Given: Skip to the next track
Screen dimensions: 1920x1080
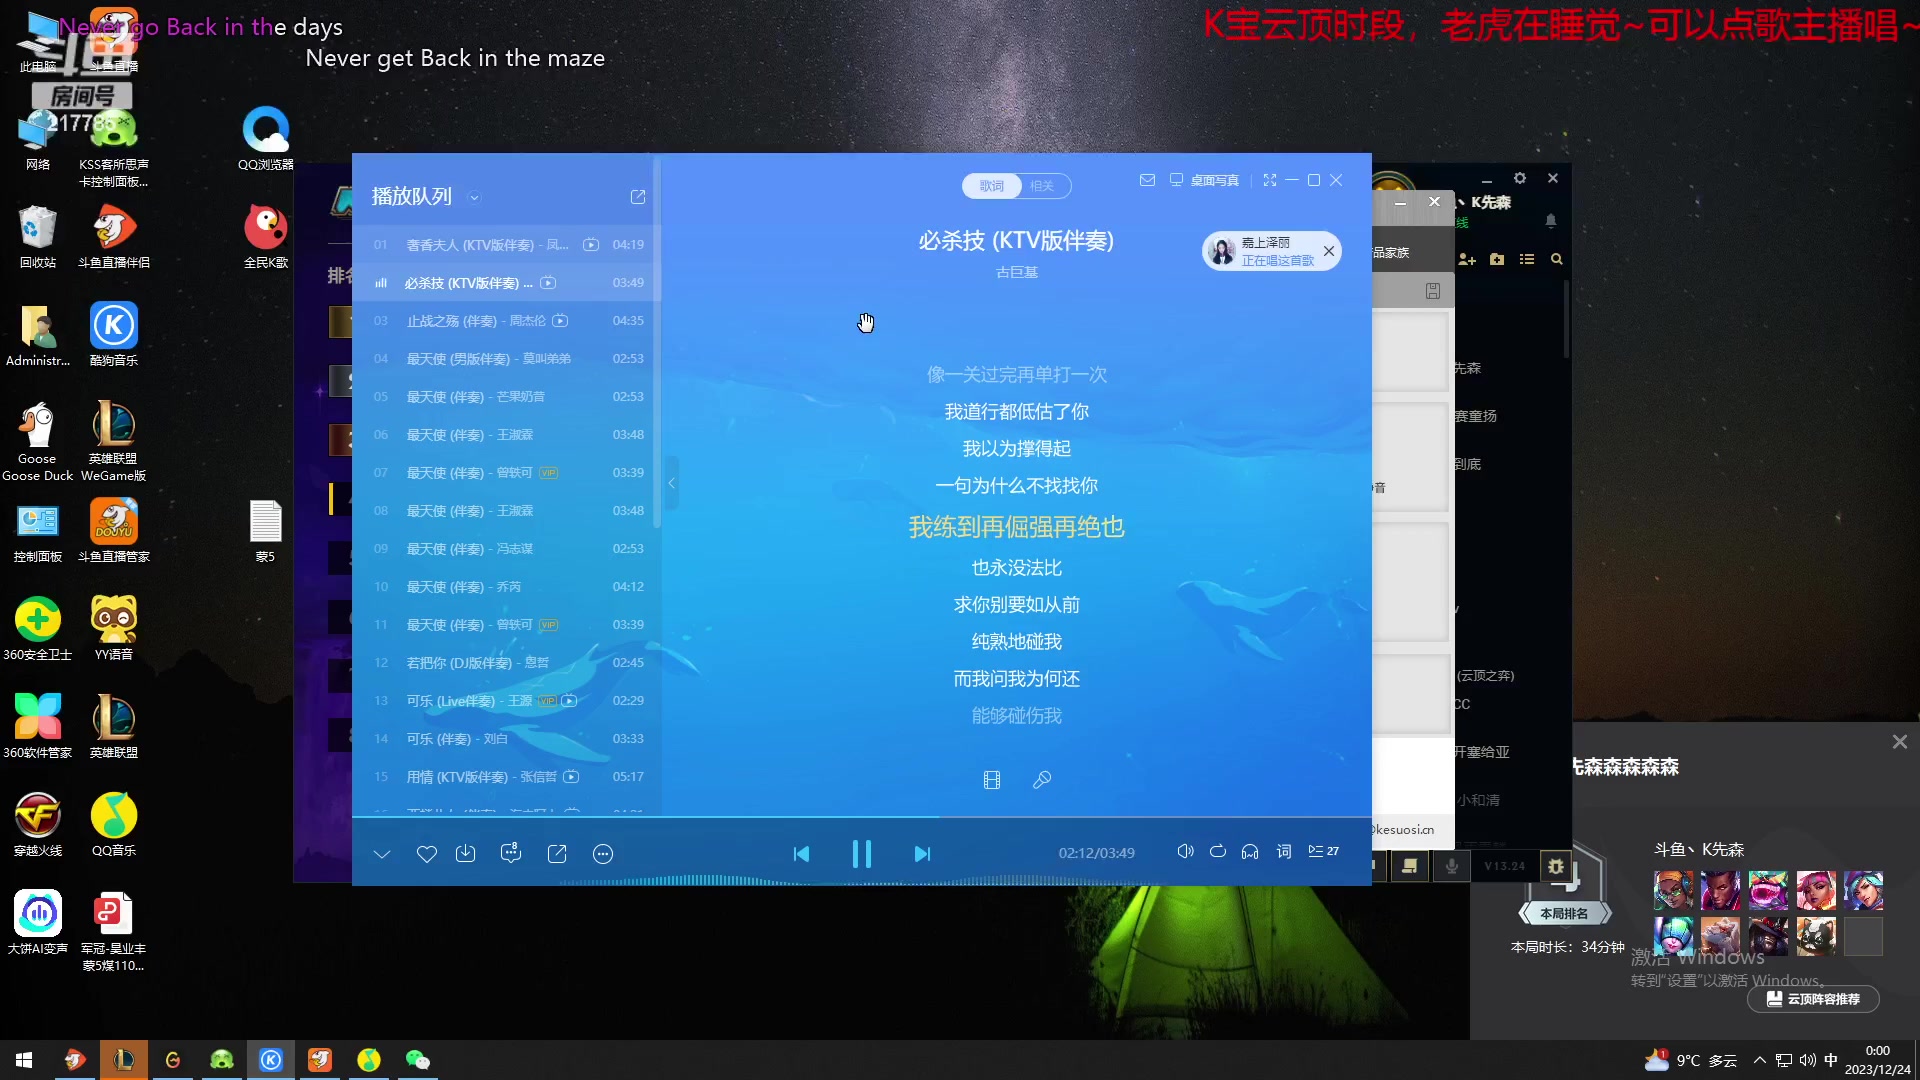Looking at the screenshot, I should (x=922, y=854).
